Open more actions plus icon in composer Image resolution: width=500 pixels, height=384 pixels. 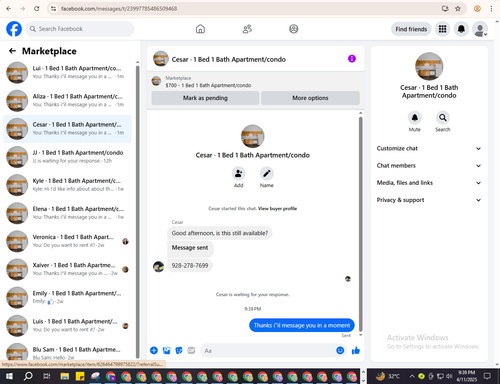pyautogui.click(x=154, y=350)
